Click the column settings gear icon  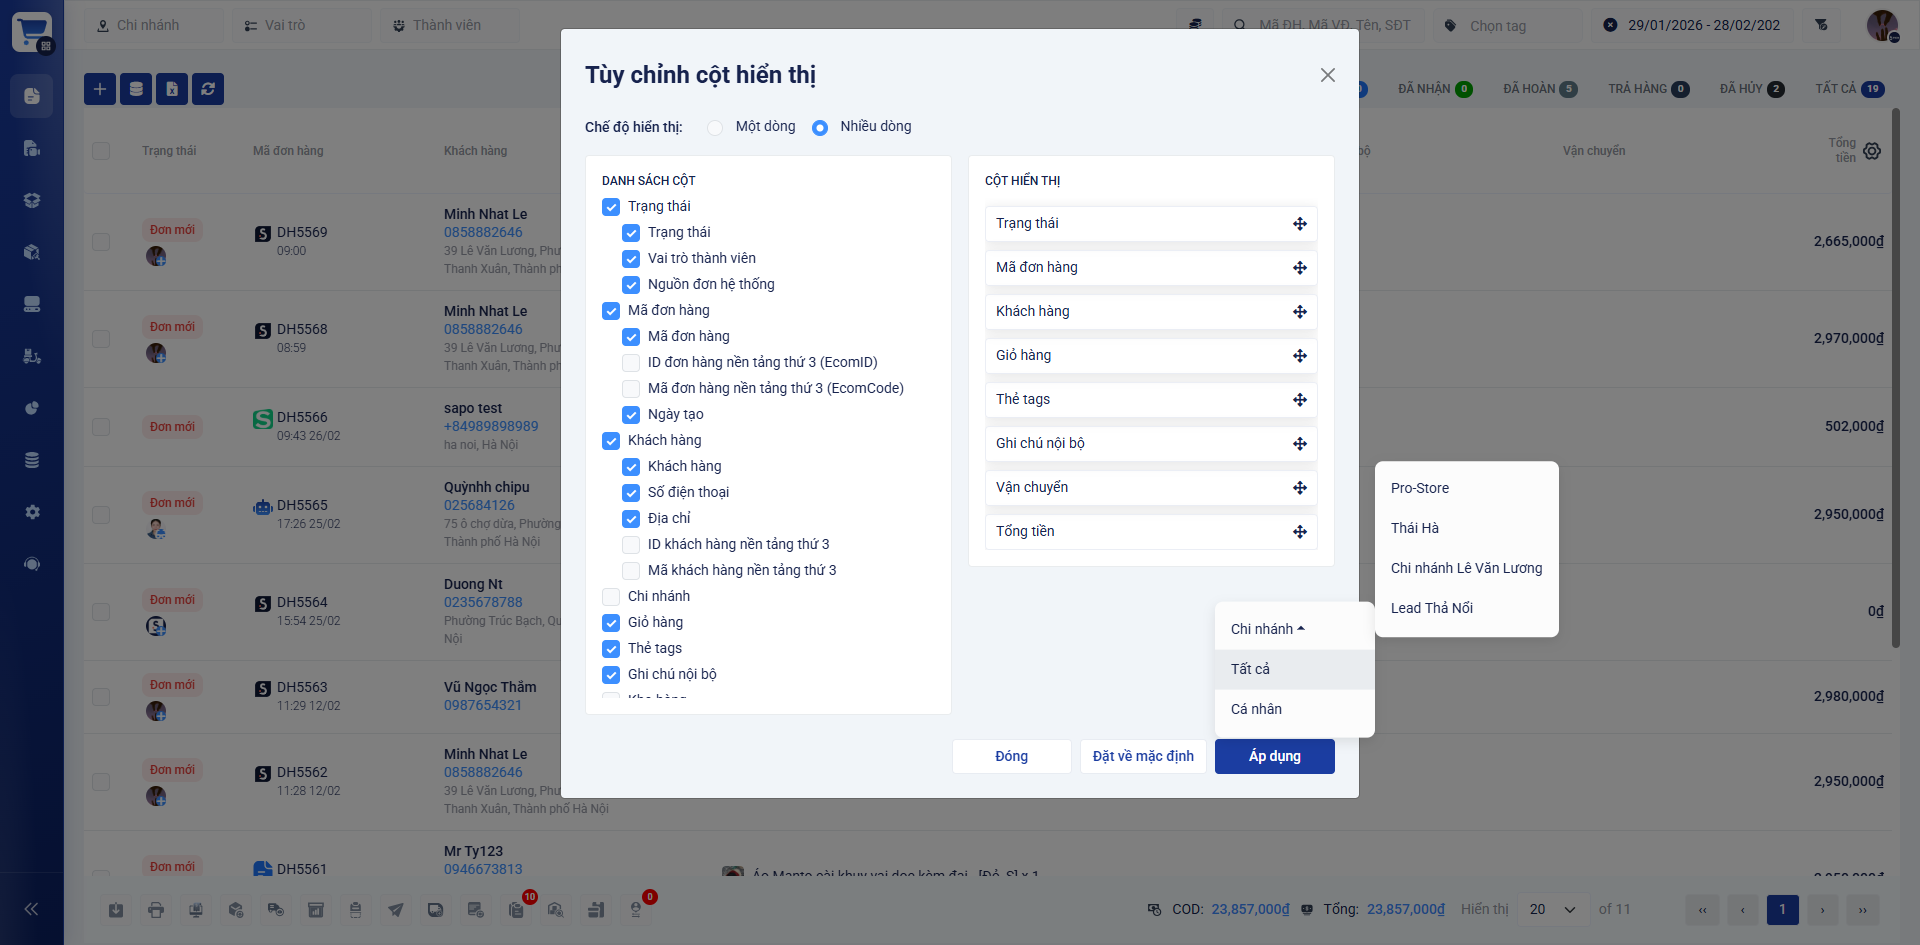tap(1872, 151)
